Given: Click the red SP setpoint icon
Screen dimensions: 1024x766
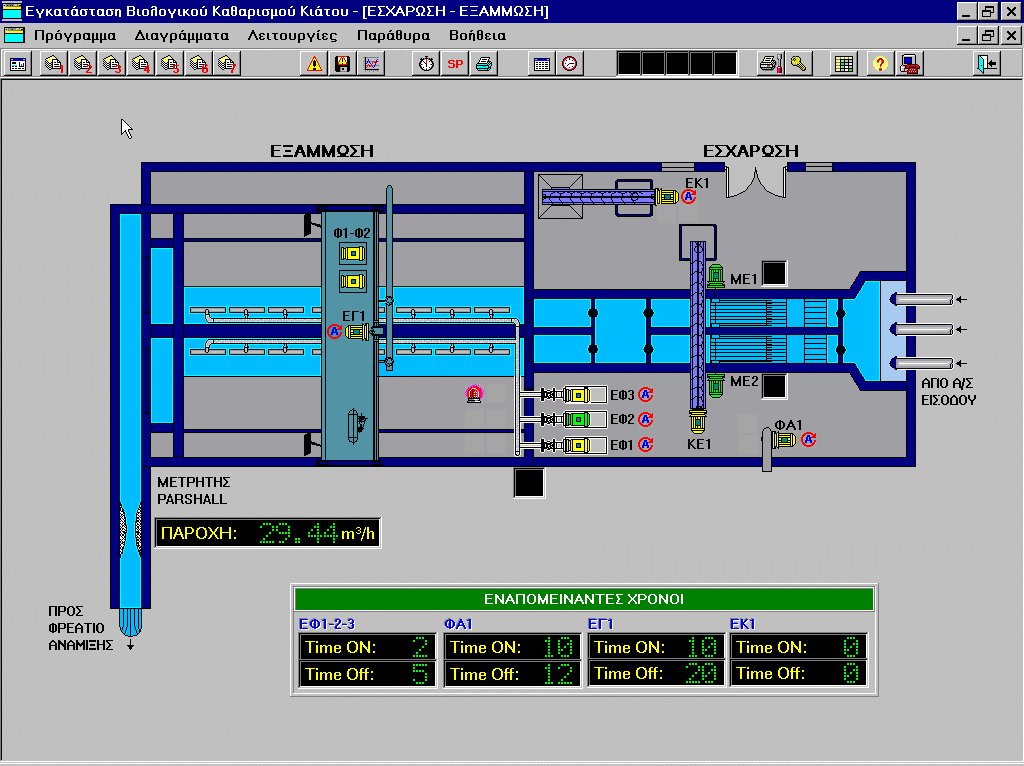Looking at the screenshot, I should (455, 64).
